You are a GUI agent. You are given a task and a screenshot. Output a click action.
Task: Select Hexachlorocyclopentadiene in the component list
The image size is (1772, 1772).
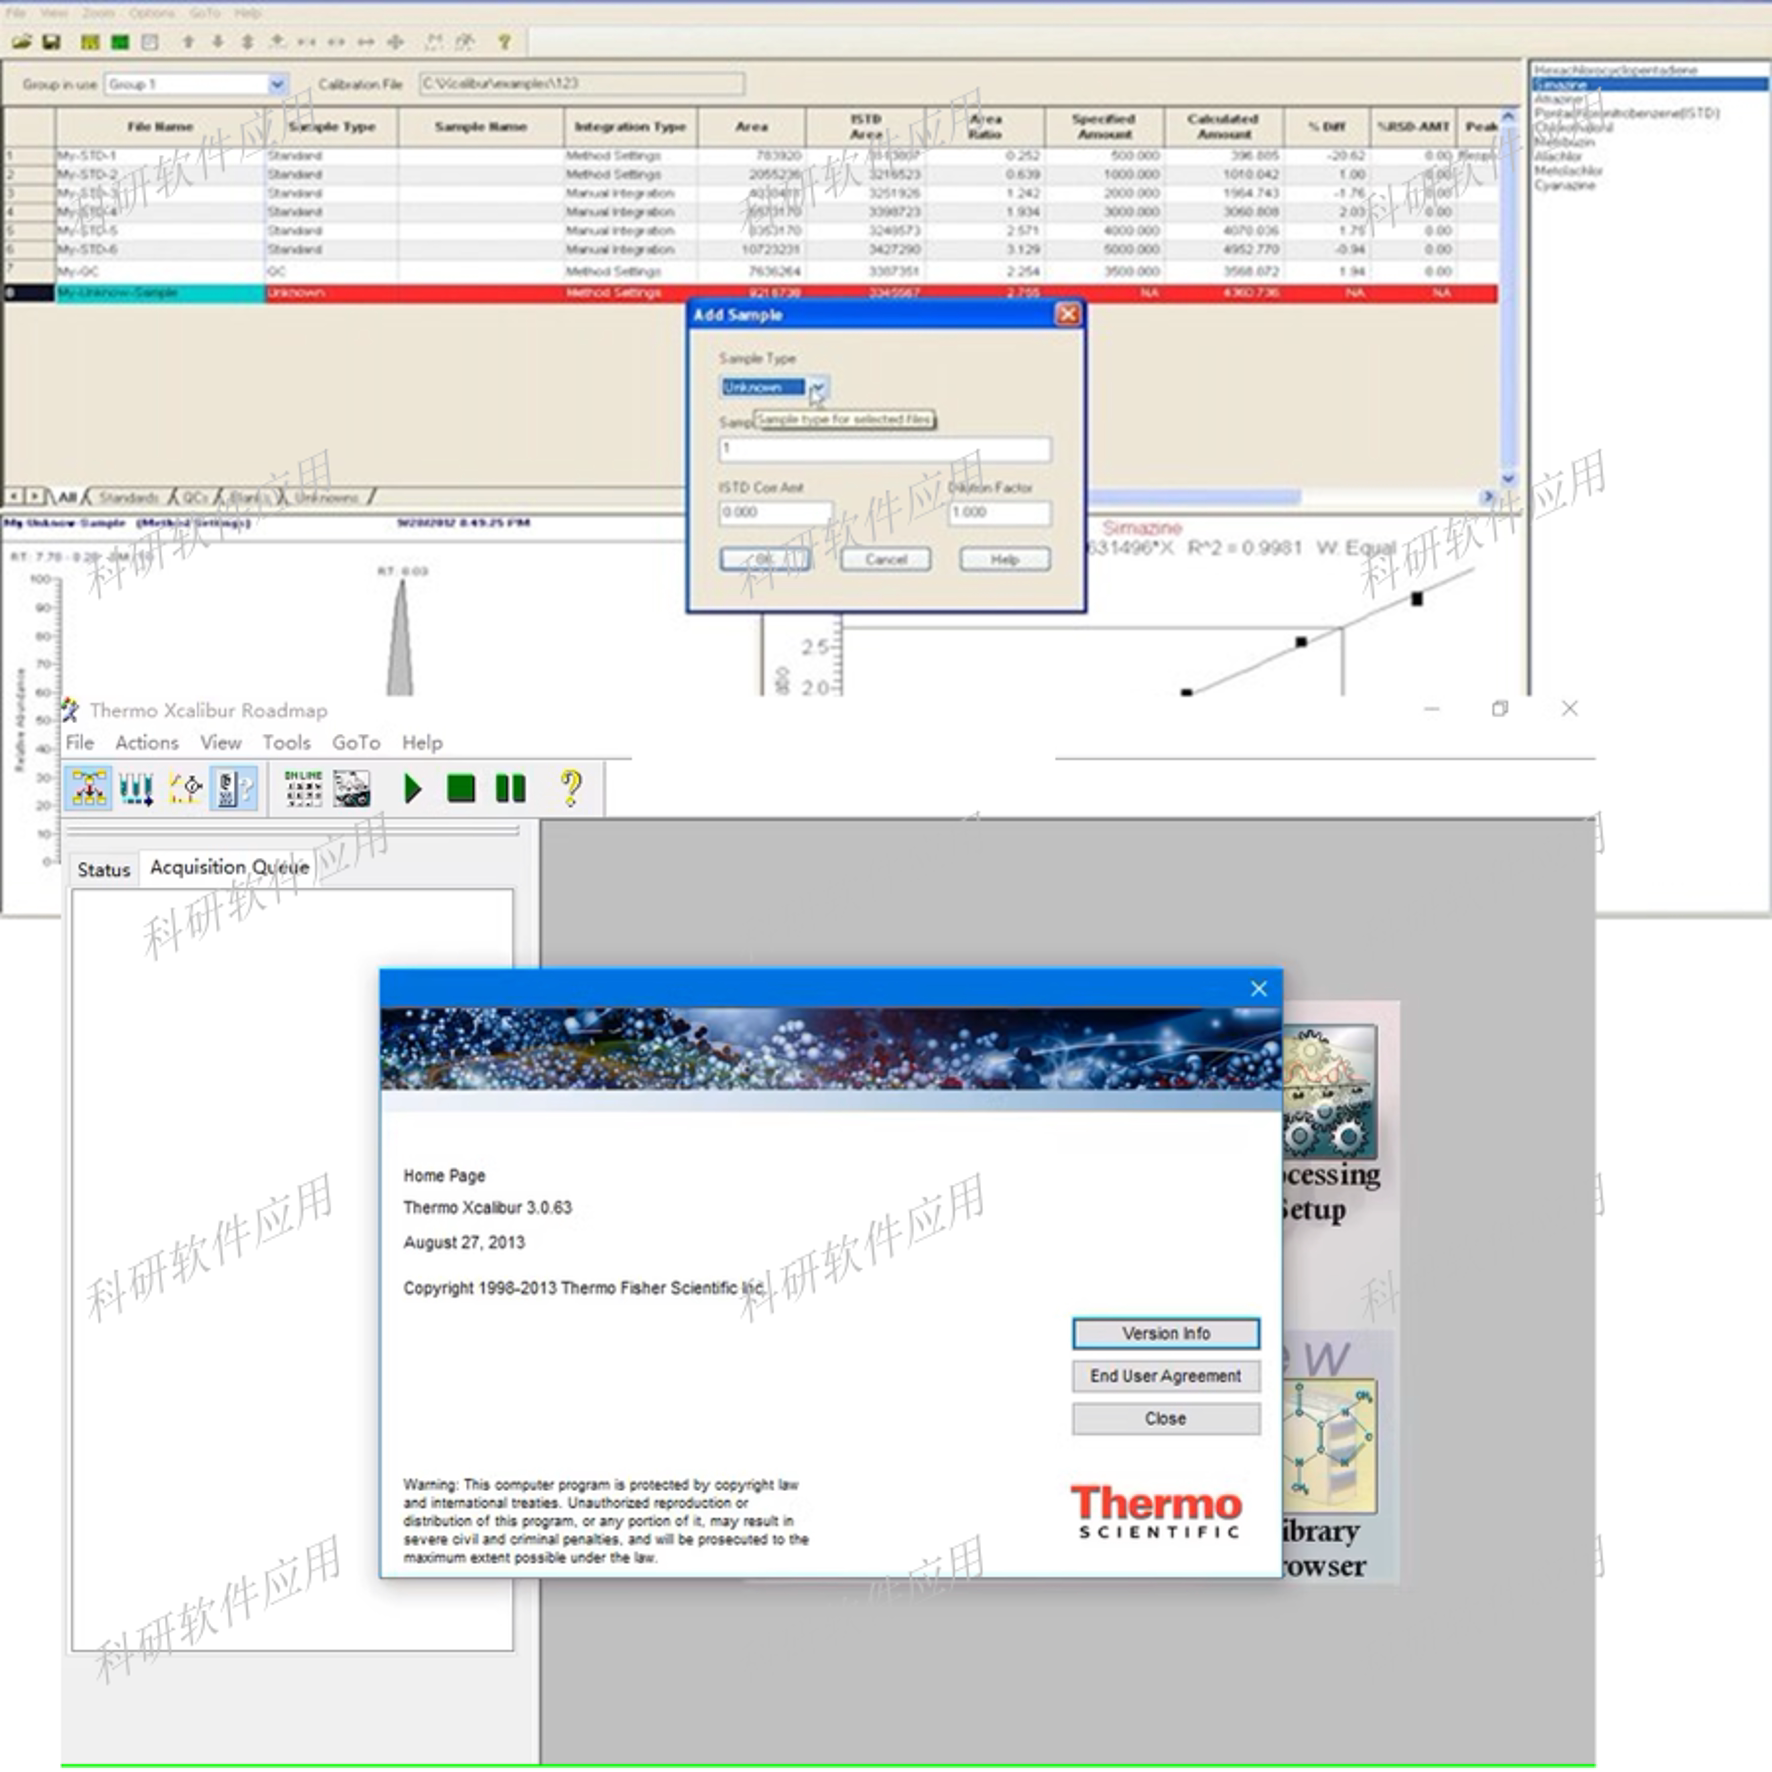1616,70
